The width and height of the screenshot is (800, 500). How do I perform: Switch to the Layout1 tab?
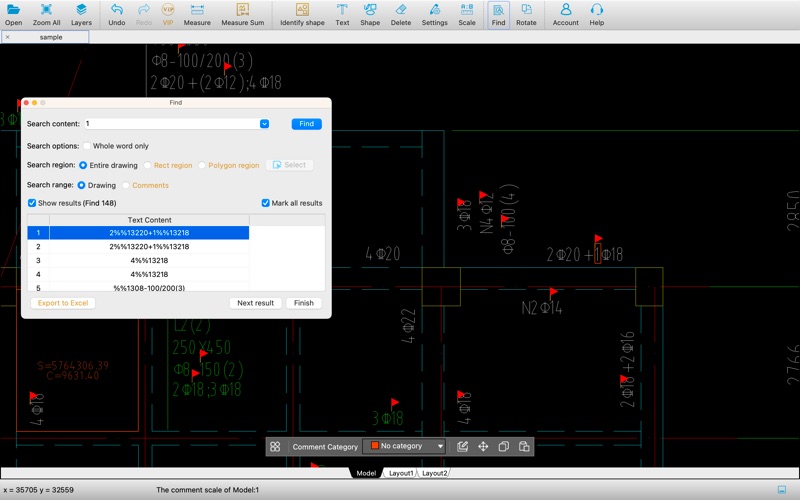400,473
